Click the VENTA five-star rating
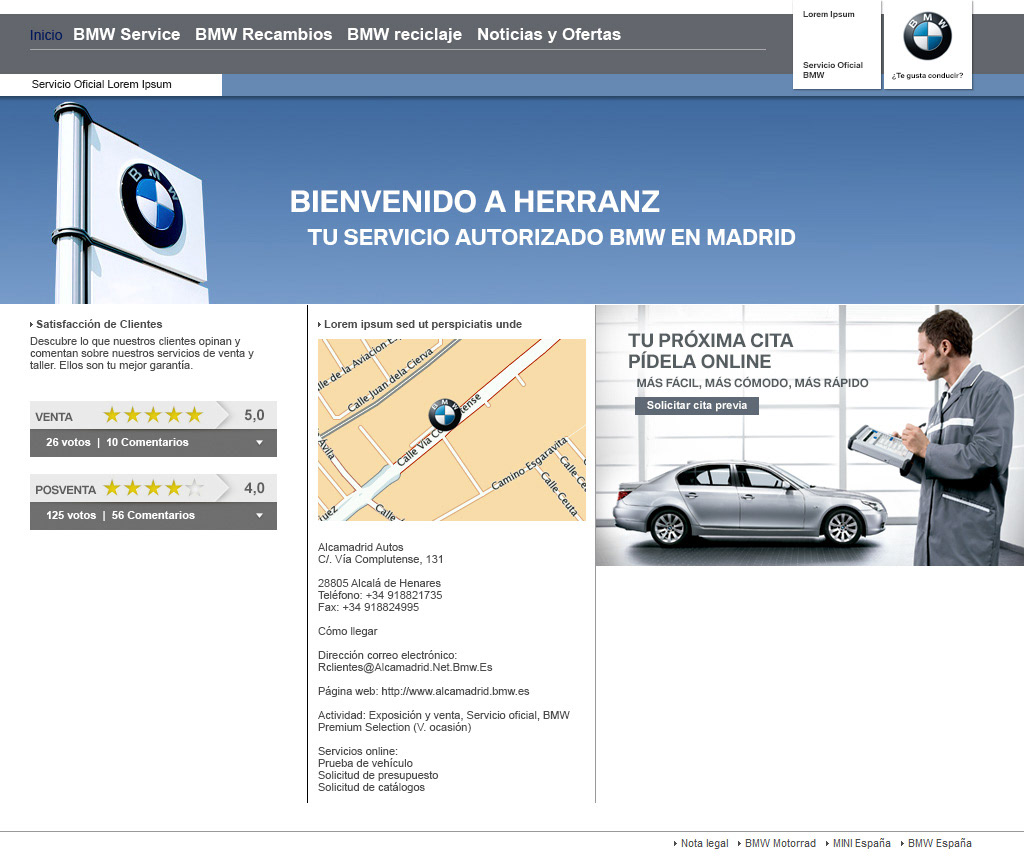This screenshot has height=857, width=1024. click(153, 415)
